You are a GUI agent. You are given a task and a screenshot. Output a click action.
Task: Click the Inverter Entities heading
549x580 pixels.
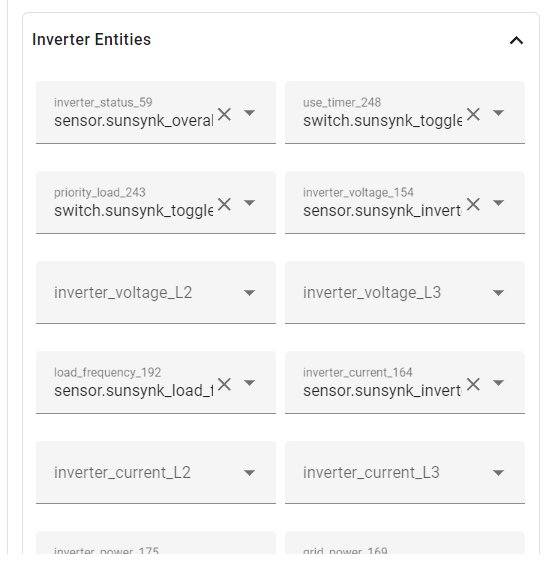(x=91, y=40)
